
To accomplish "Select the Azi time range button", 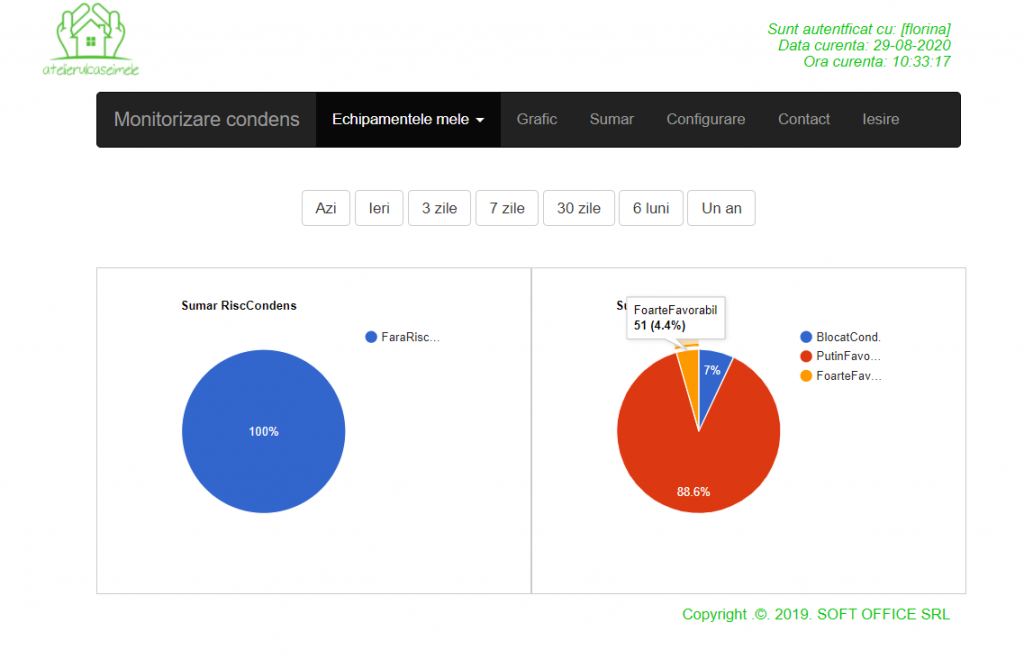I will pyautogui.click(x=326, y=208).
